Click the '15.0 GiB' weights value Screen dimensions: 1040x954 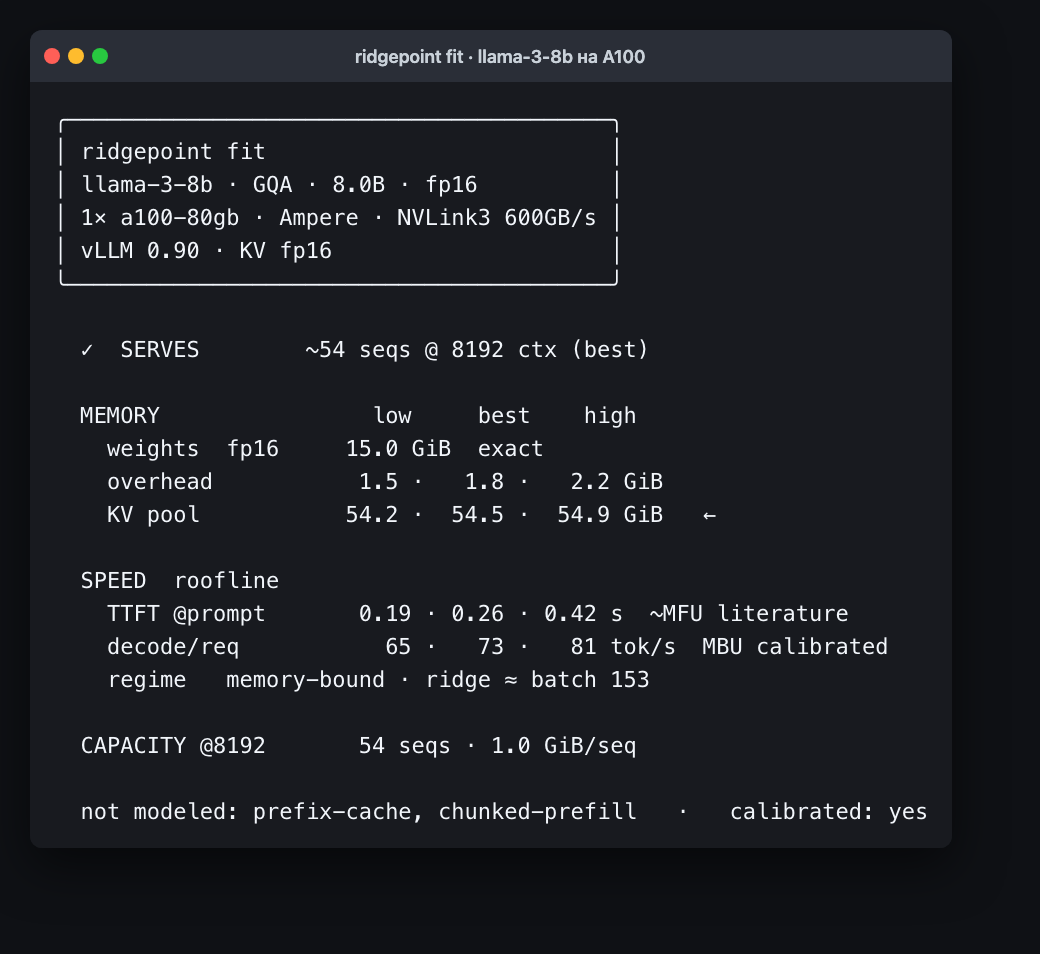(x=398, y=449)
